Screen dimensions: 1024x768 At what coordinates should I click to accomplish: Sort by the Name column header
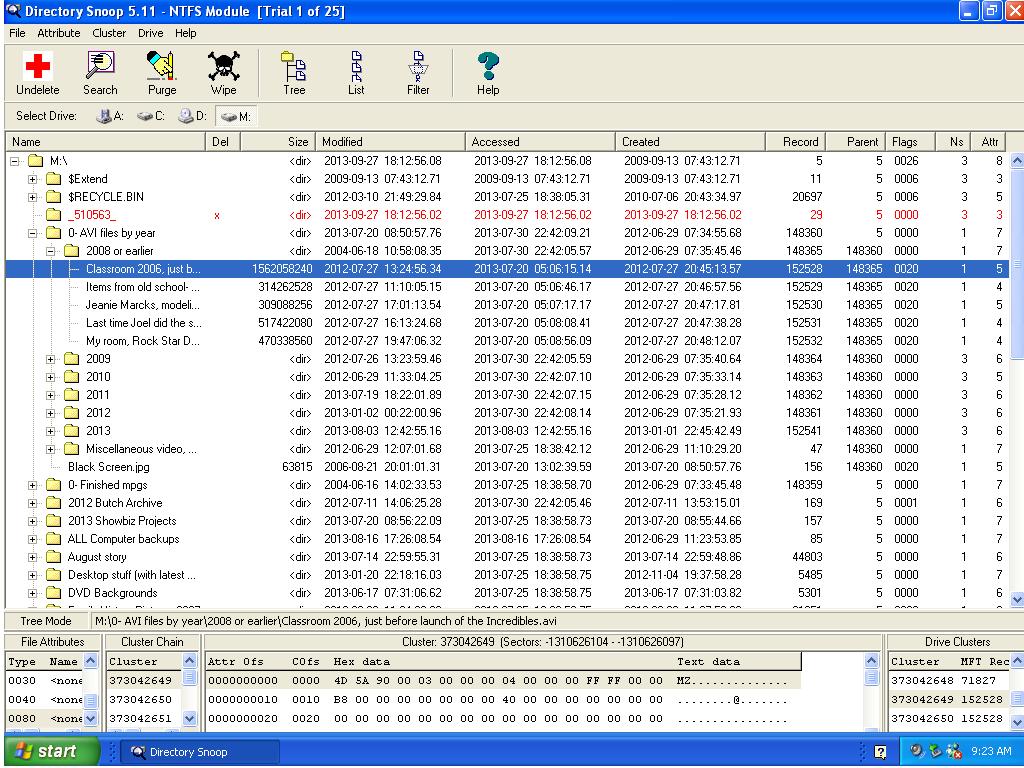[105, 142]
